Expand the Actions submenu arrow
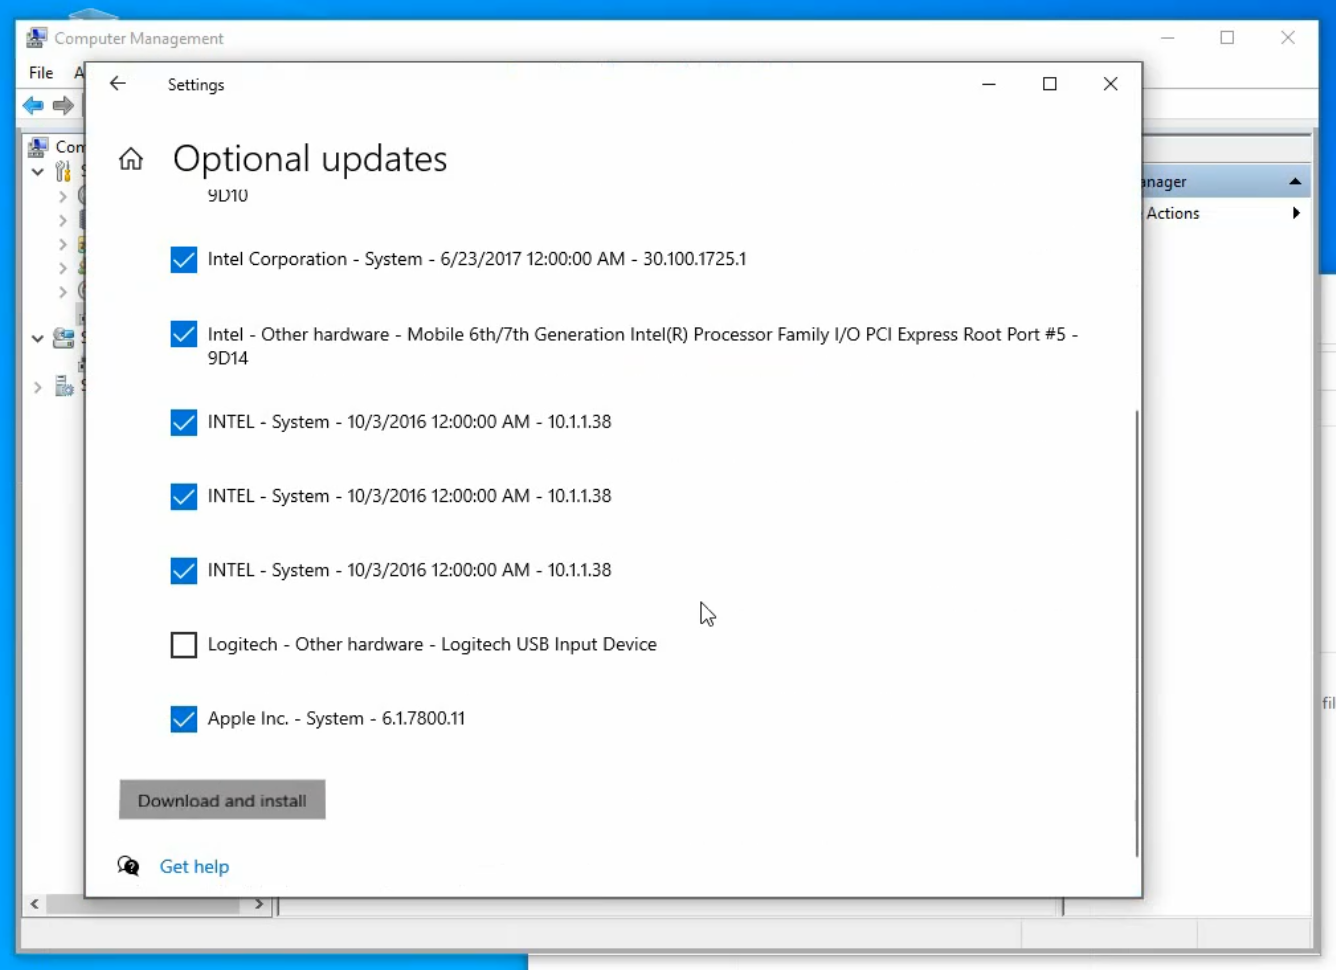The height and width of the screenshot is (970, 1336). (1296, 213)
